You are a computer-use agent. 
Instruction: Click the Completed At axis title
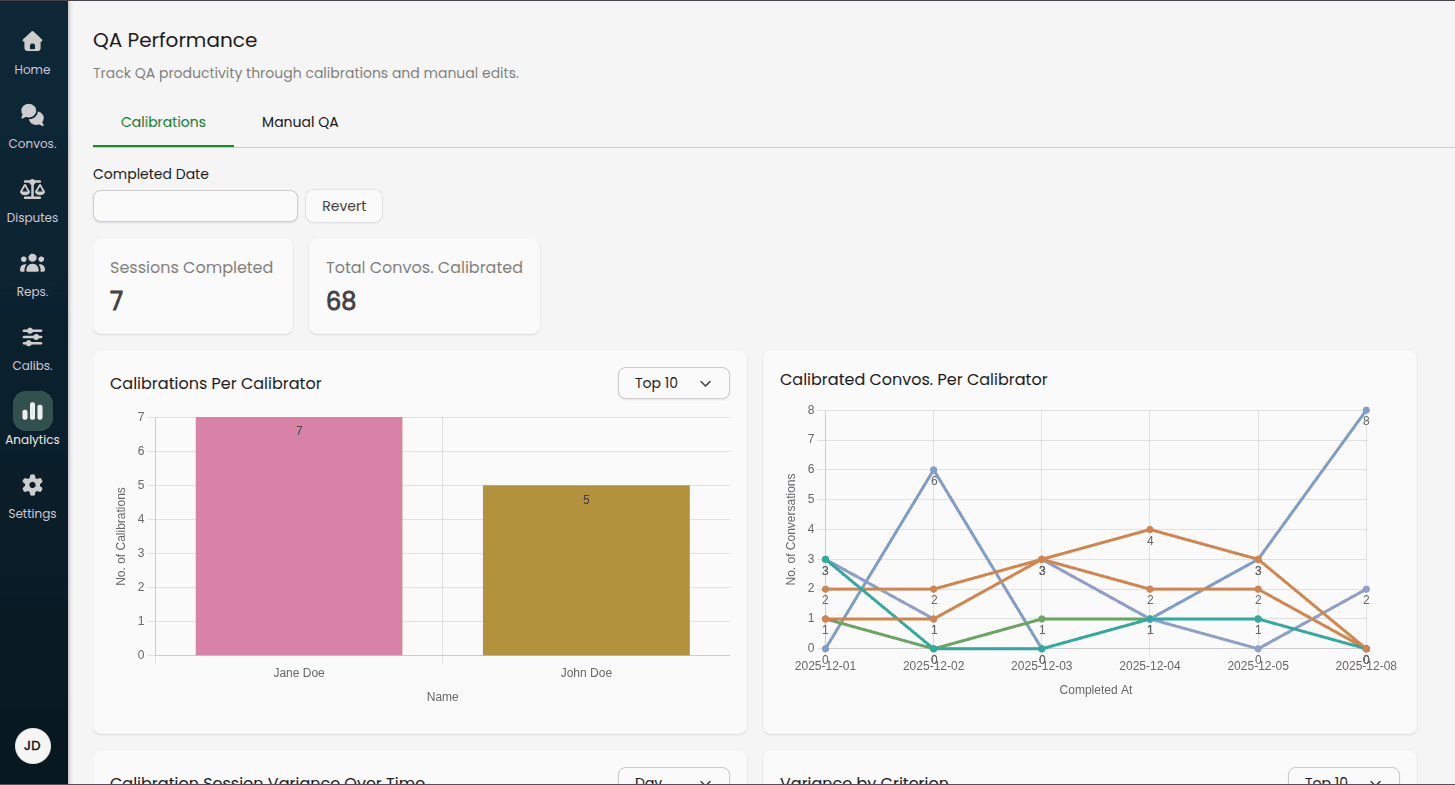point(1096,690)
